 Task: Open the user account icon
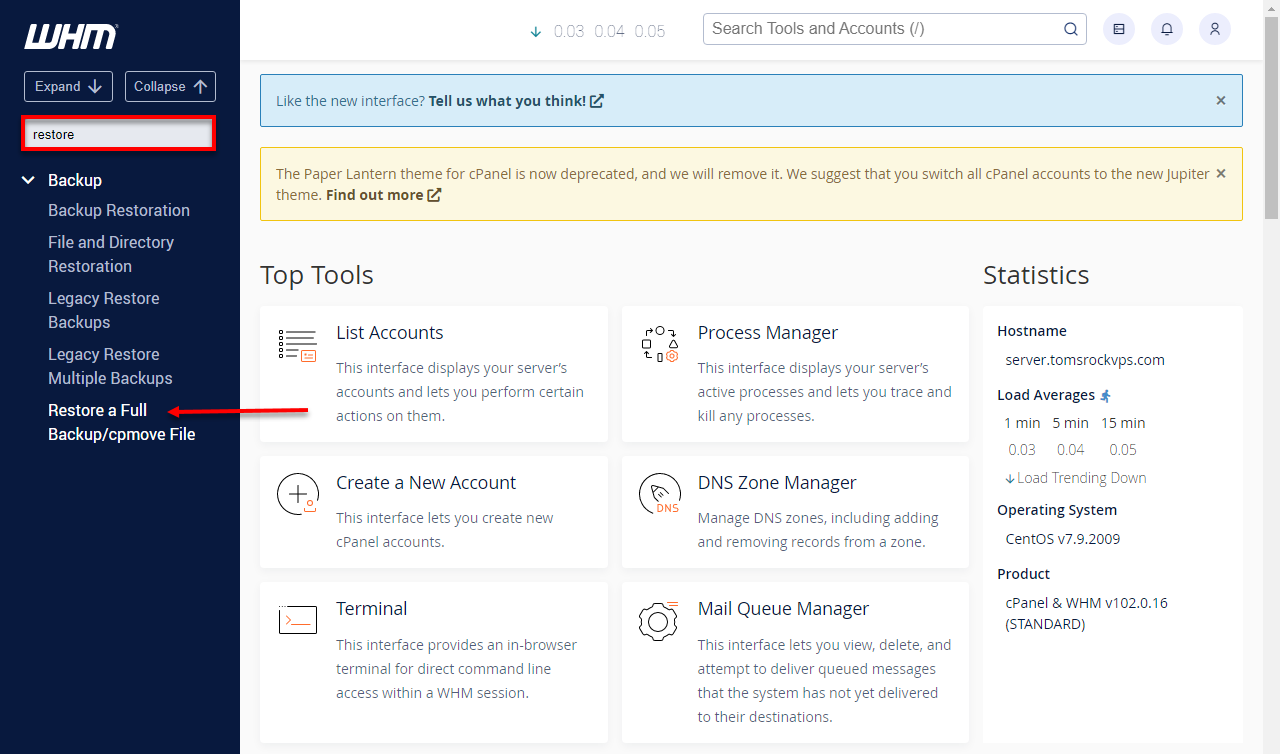[x=1215, y=29]
